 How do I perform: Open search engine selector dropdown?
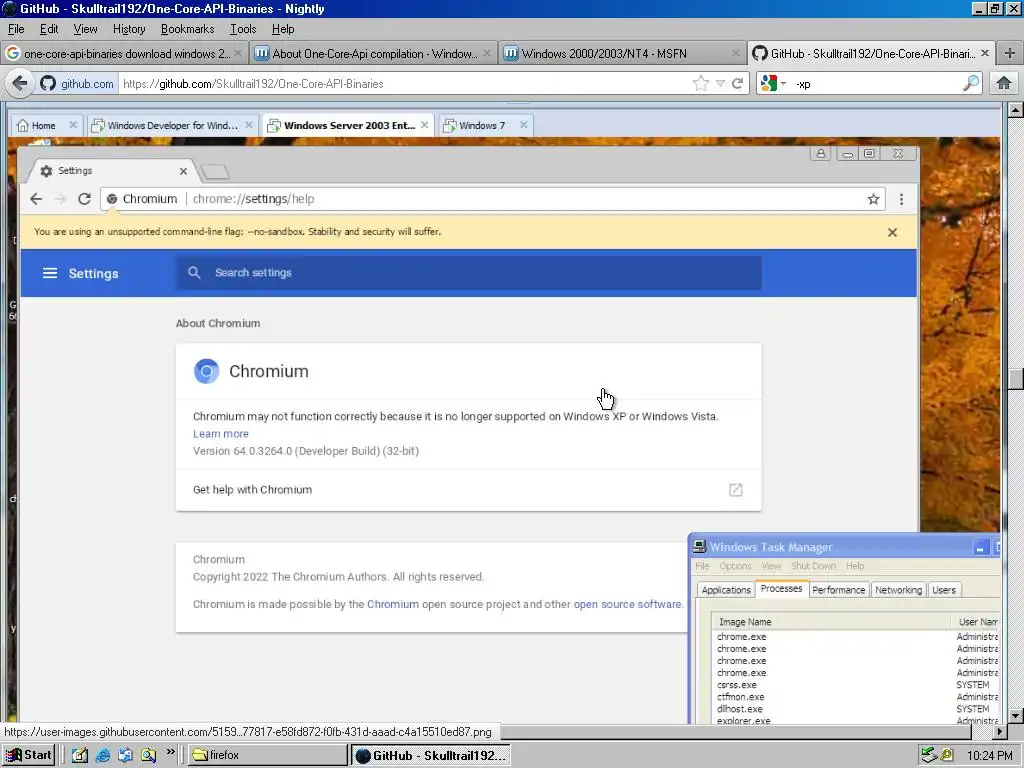pyautogui.click(x=774, y=84)
